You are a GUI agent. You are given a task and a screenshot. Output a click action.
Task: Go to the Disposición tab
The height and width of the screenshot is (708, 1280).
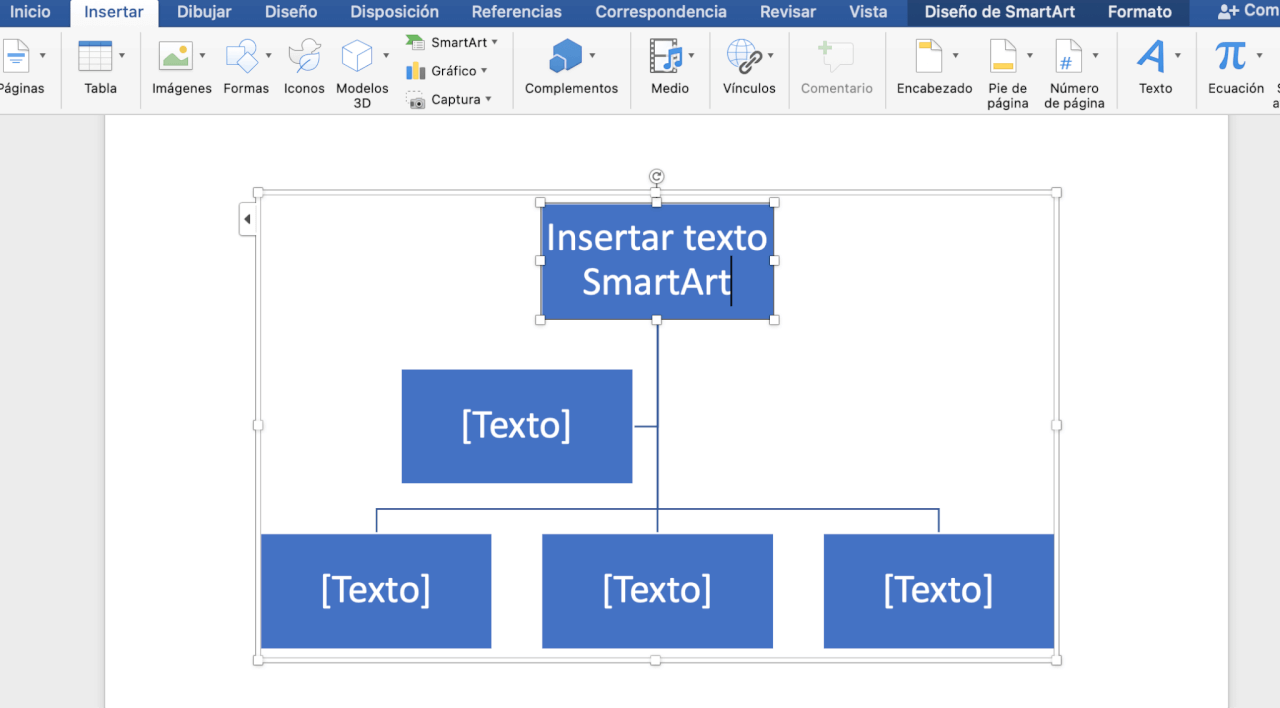[x=394, y=12]
